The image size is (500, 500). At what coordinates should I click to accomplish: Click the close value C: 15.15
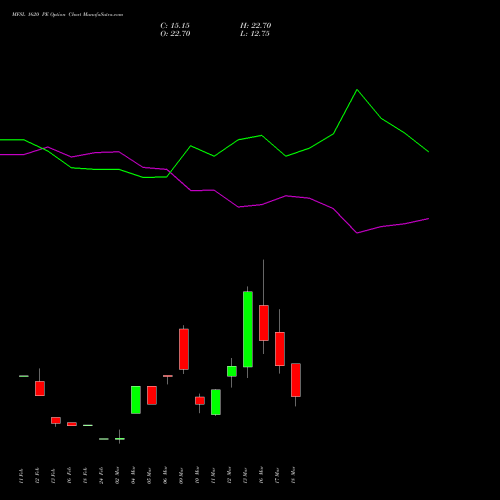pos(175,26)
